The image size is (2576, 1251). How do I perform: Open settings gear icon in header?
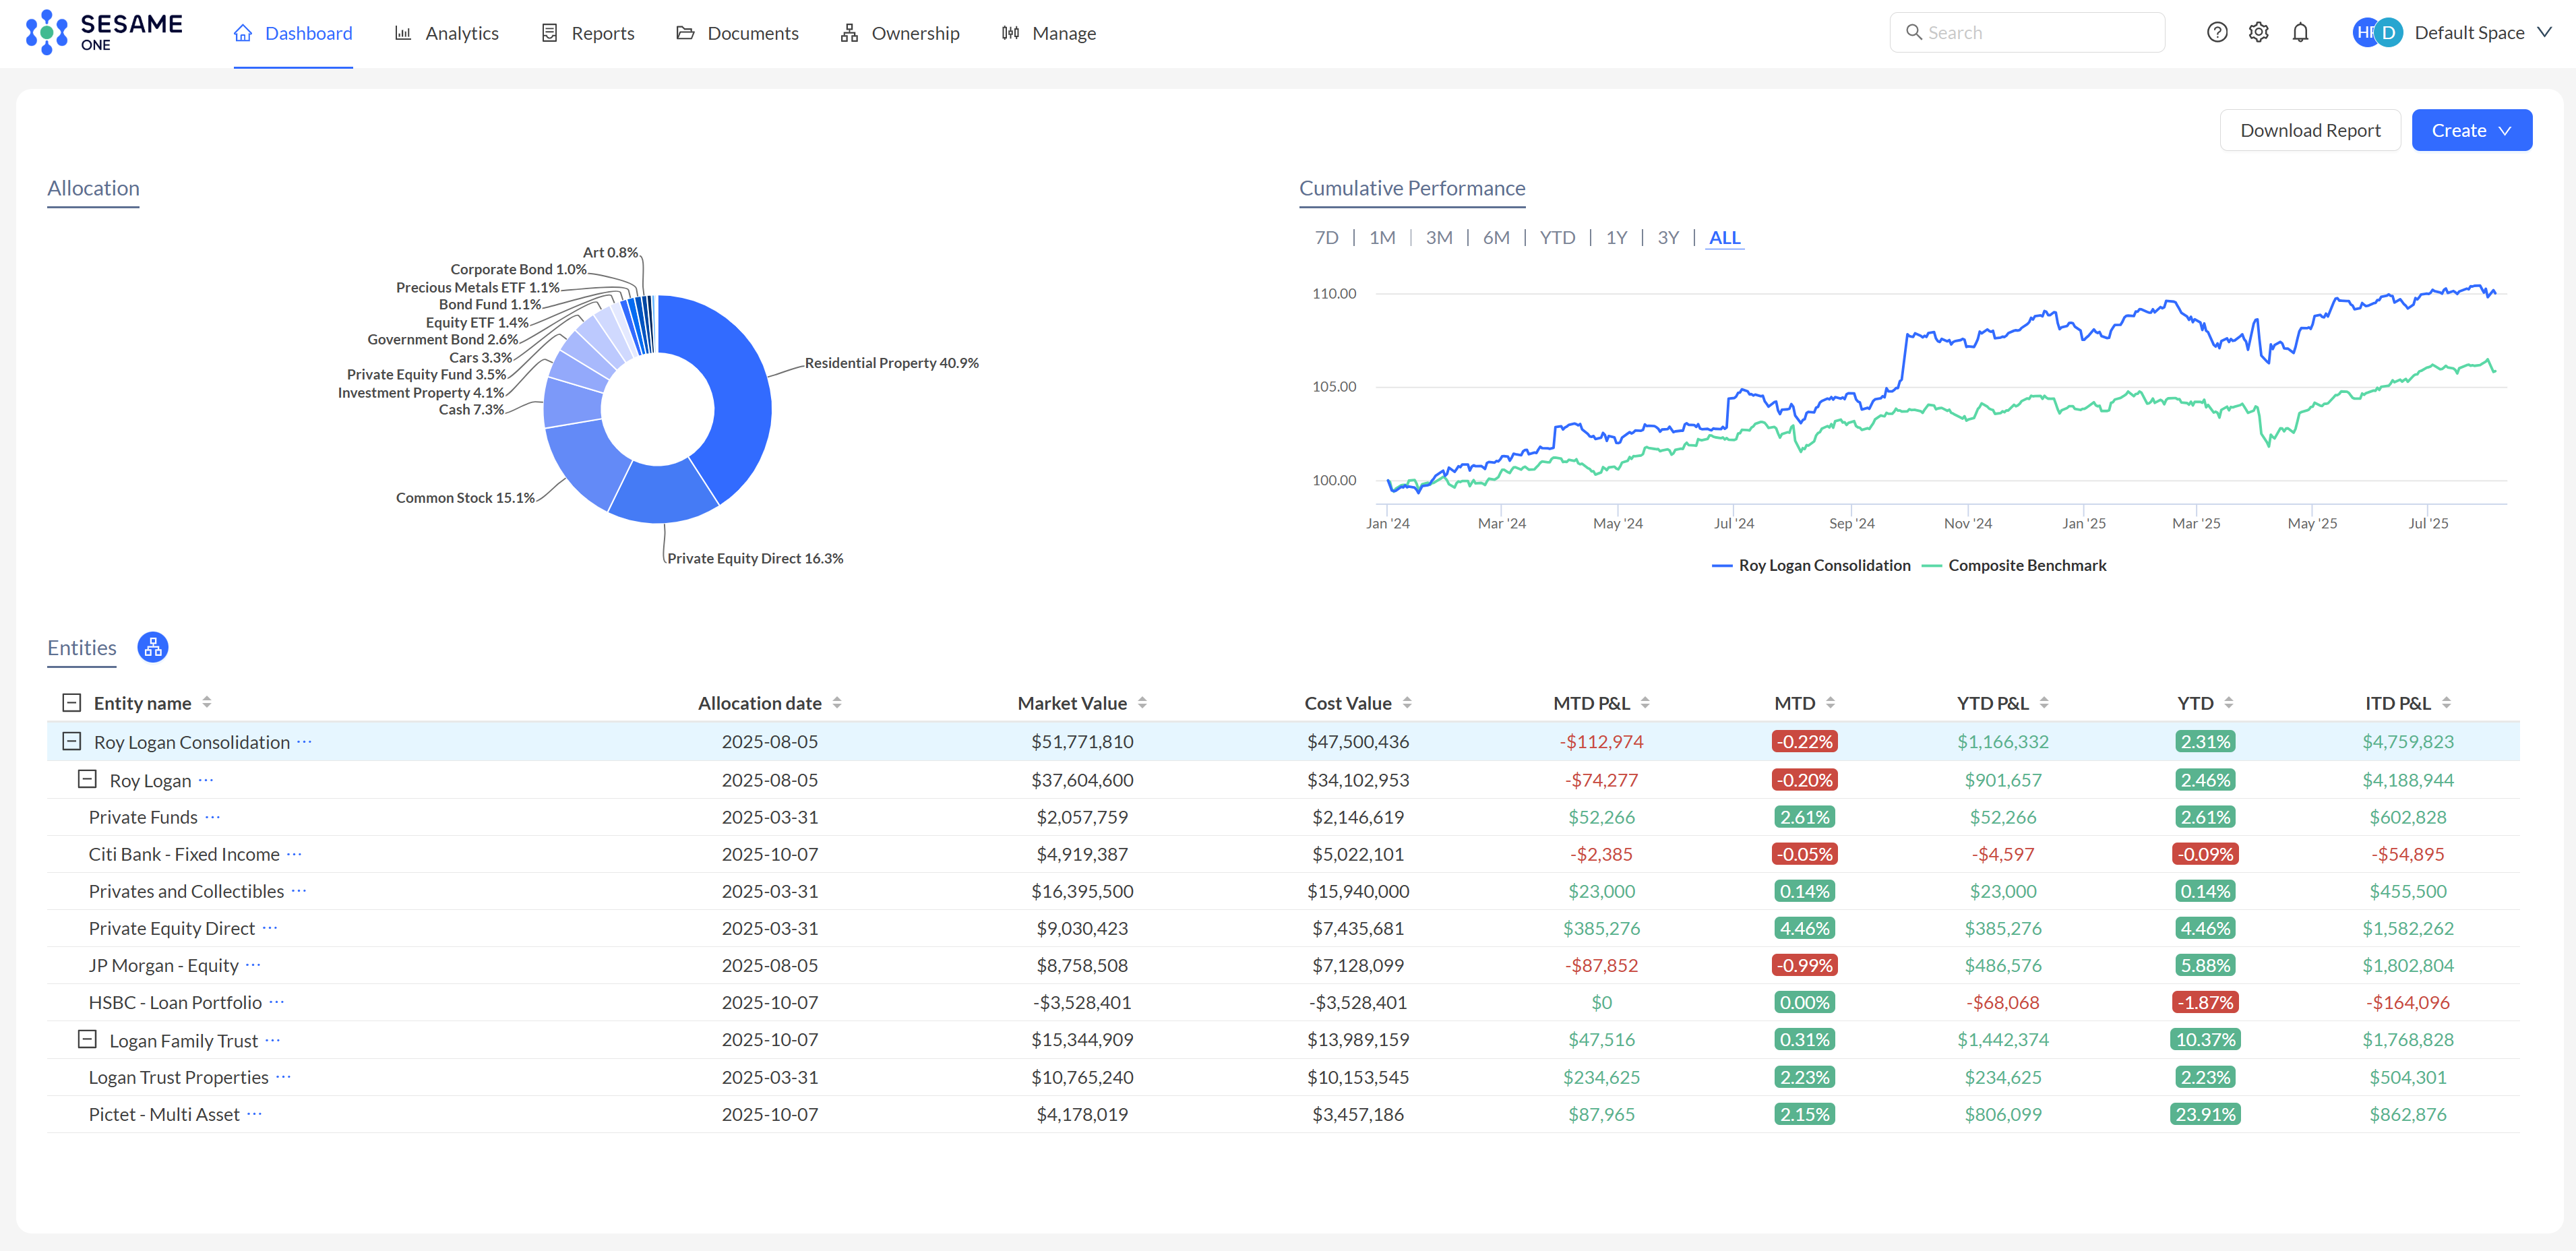[x=2258, y=33]
